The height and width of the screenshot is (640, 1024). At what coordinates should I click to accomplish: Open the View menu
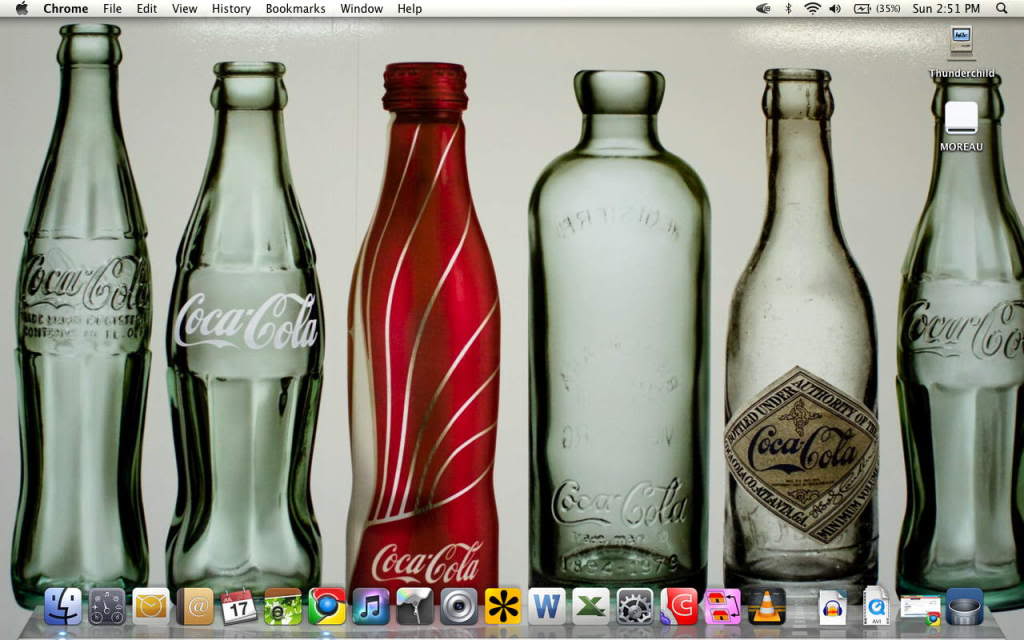click(184, 8)
